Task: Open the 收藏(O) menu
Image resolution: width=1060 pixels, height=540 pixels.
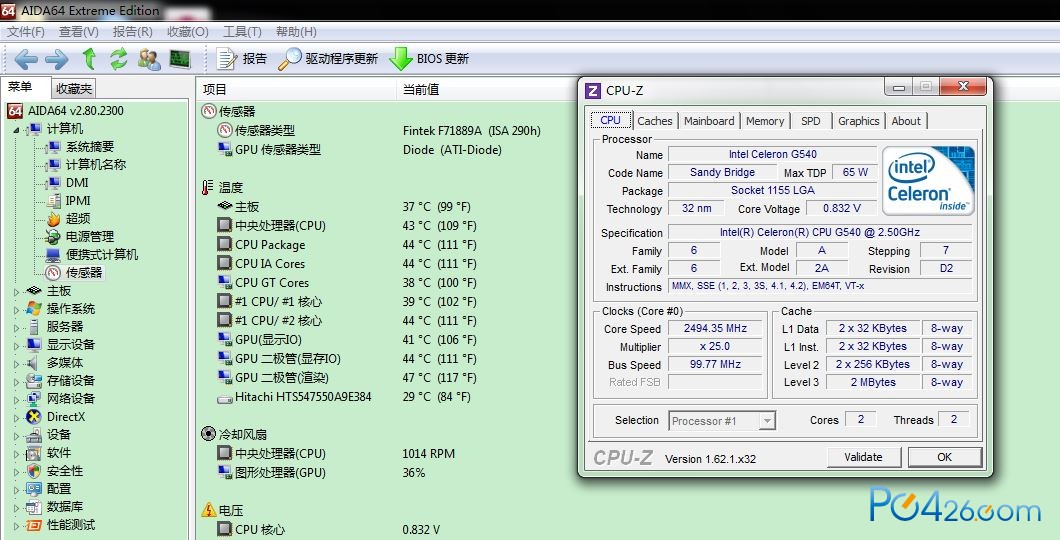Action: 187,32
